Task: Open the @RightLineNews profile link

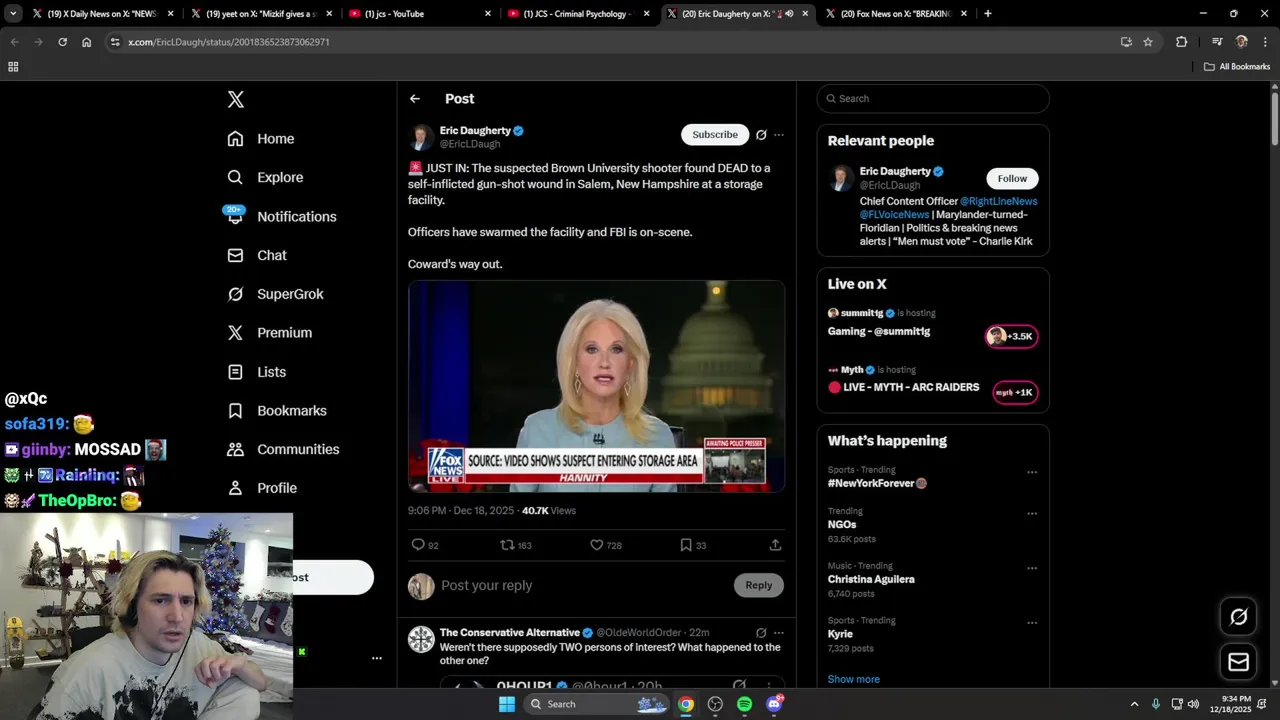Action: [999, 201]
